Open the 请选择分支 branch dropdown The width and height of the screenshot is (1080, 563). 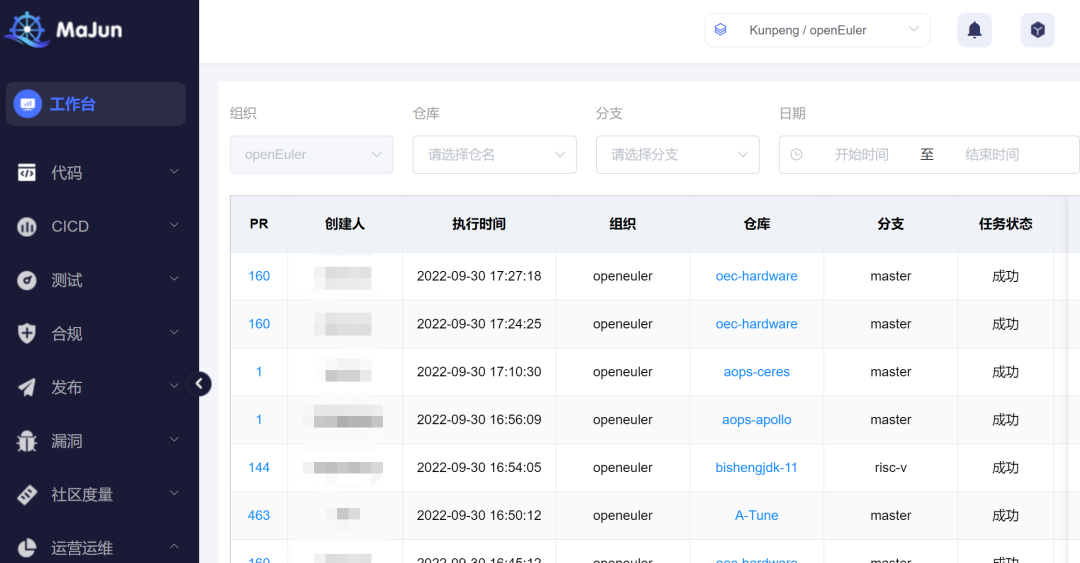(x=678, y=154)
